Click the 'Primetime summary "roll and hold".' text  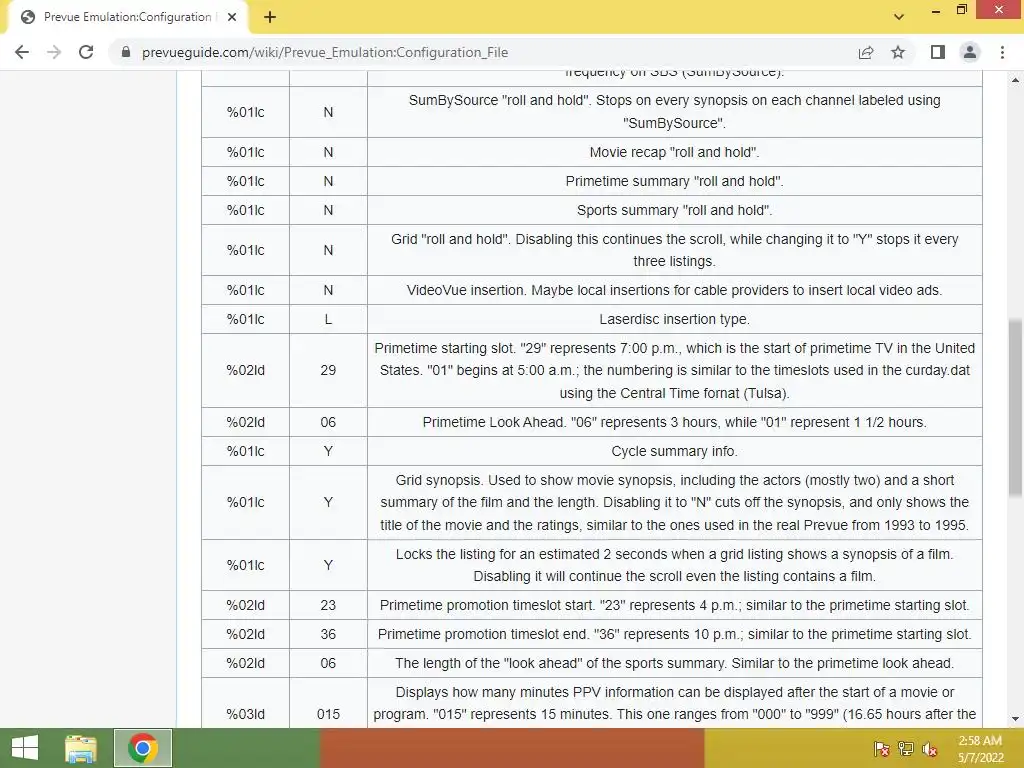[x=674, y=181]
